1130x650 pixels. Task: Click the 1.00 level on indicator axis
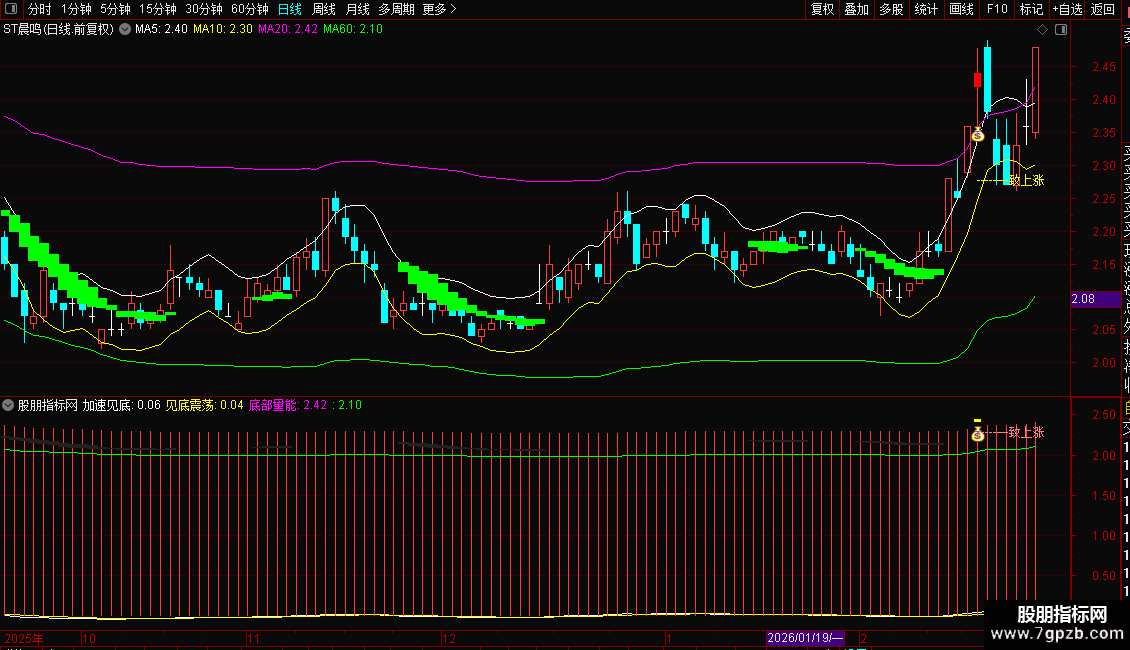pyautogui.click(x=1103, y=536)
